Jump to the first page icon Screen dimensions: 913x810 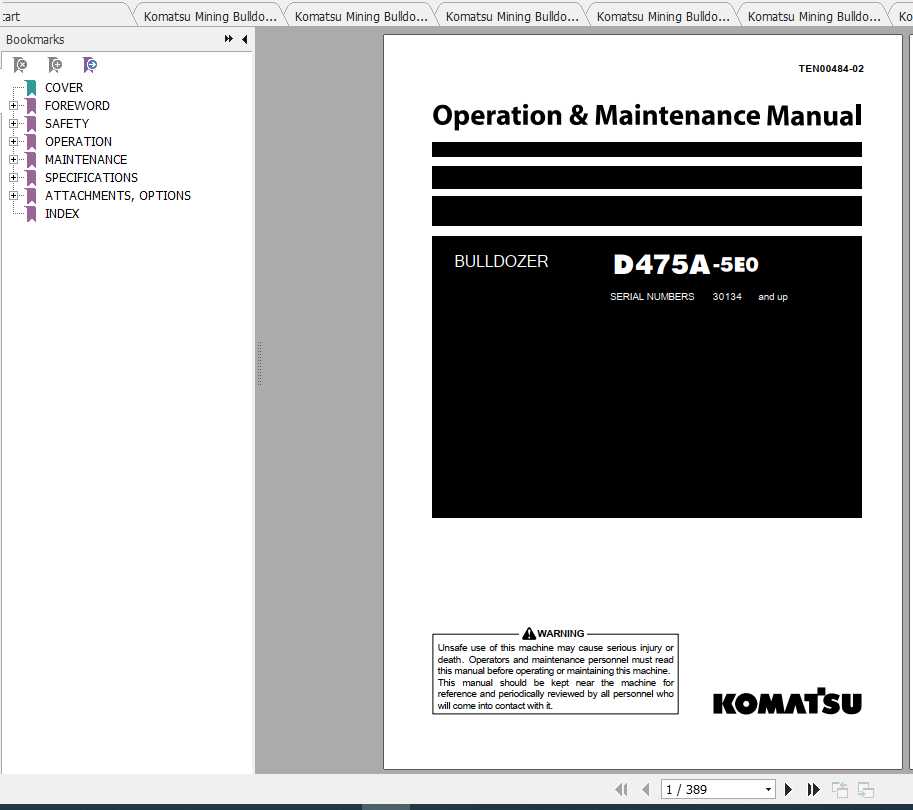tap(621, 789)
